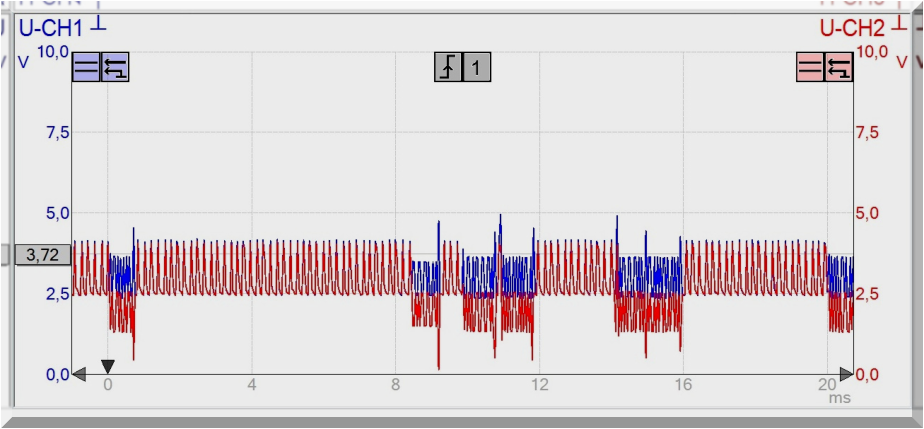
Task: Click the 3,72 trigger level marker
Action: [x=42, y=255]
